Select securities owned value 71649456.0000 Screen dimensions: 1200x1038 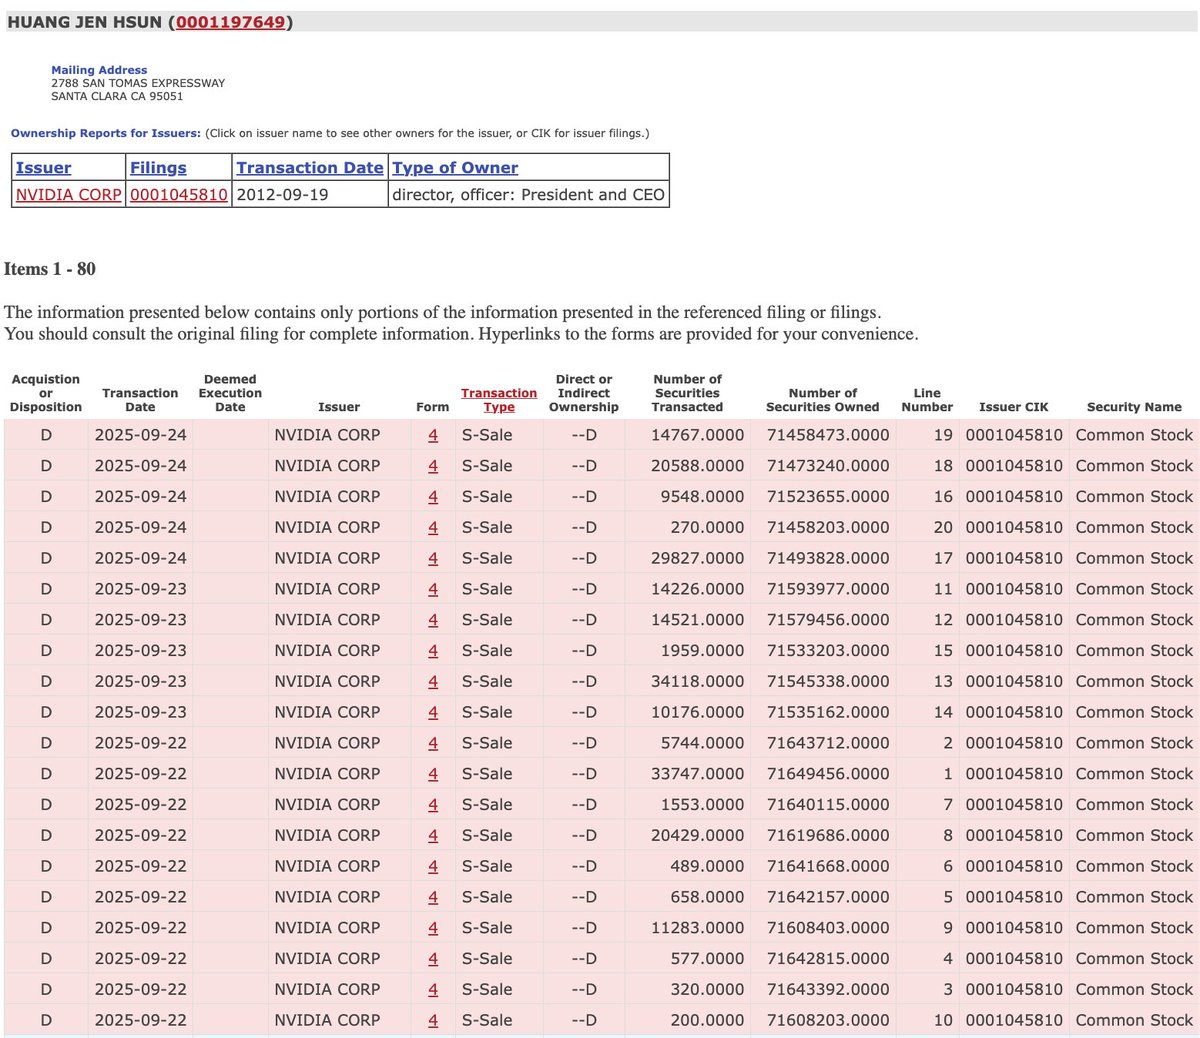point(828,774)
